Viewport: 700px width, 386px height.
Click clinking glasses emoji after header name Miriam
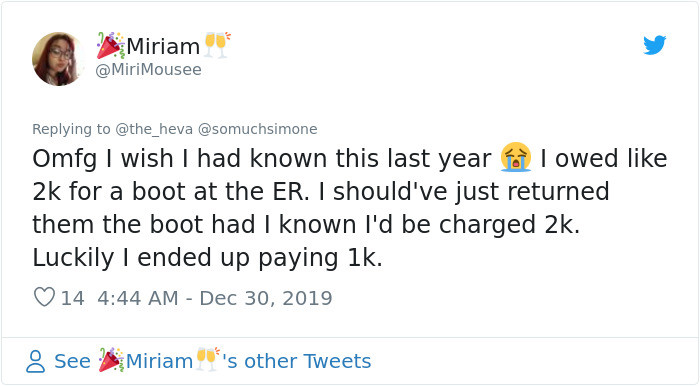pyautogui.click(x=217, y=45)
